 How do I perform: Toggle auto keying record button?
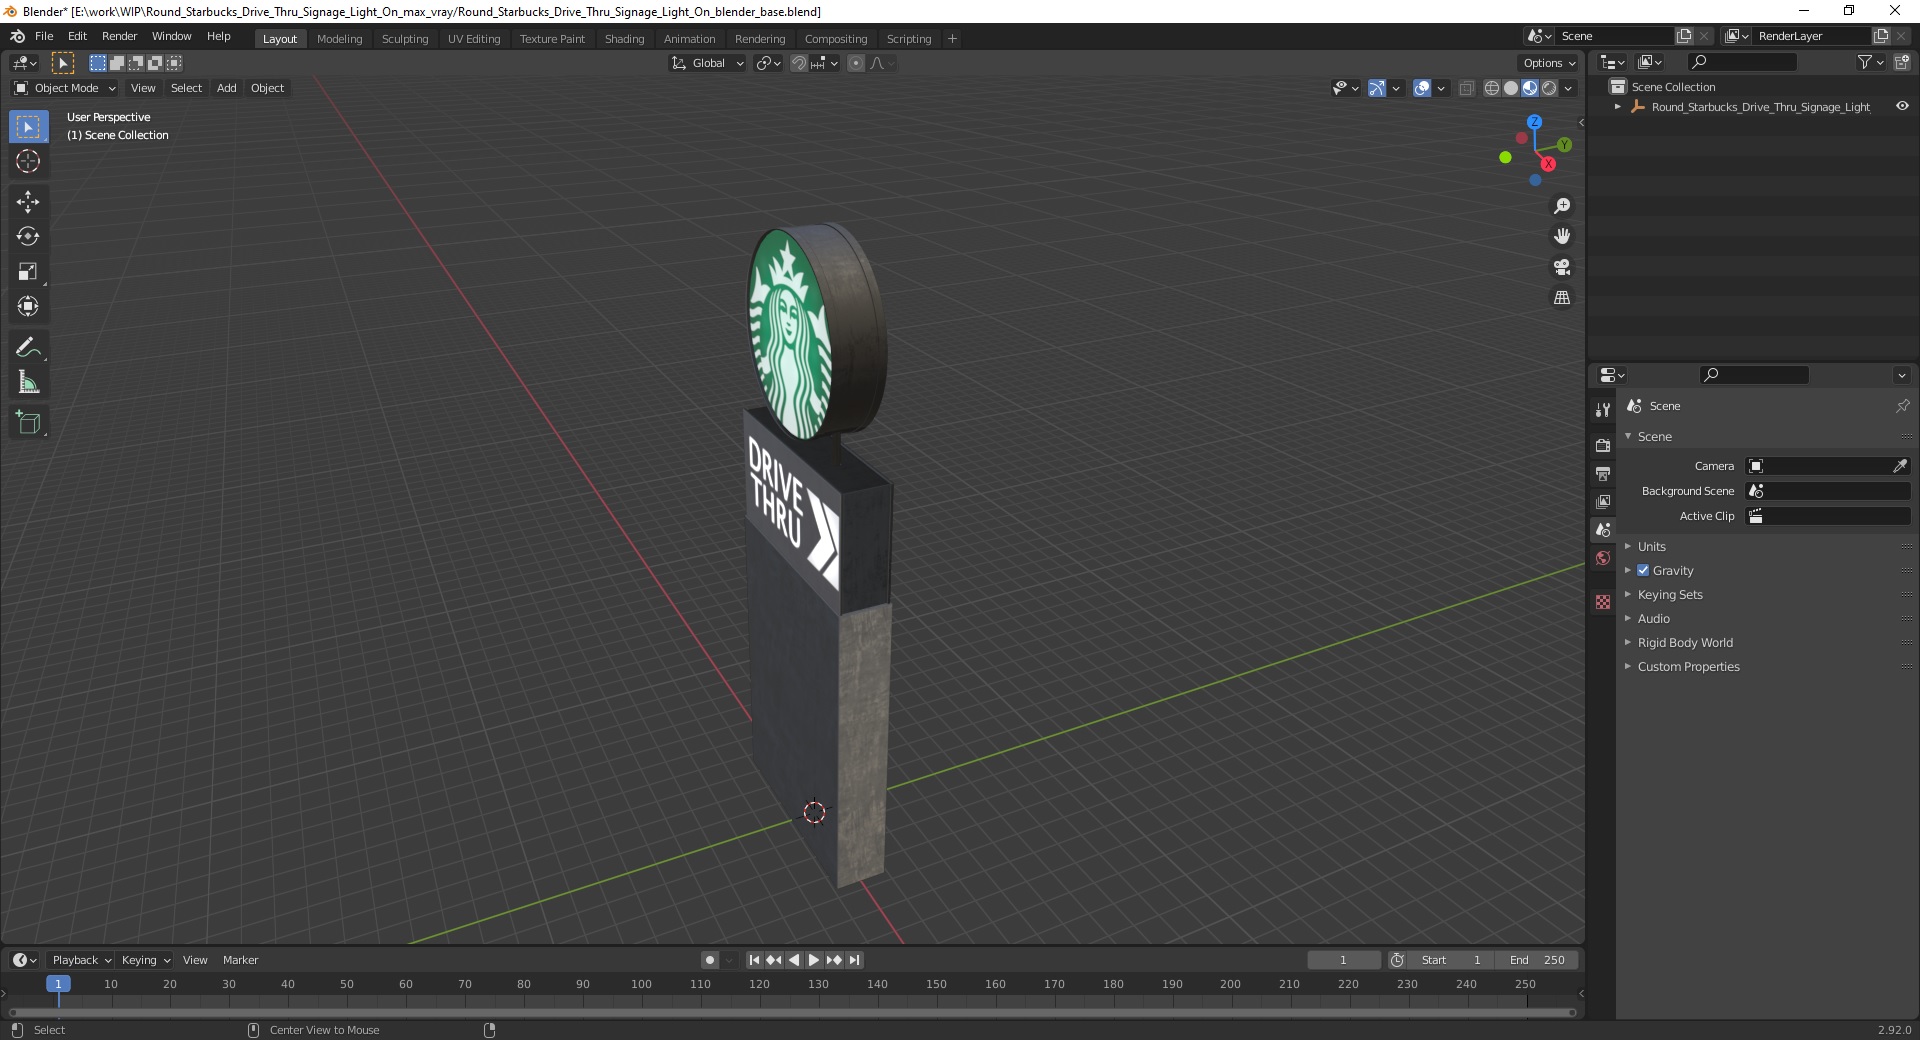[710, 960]
